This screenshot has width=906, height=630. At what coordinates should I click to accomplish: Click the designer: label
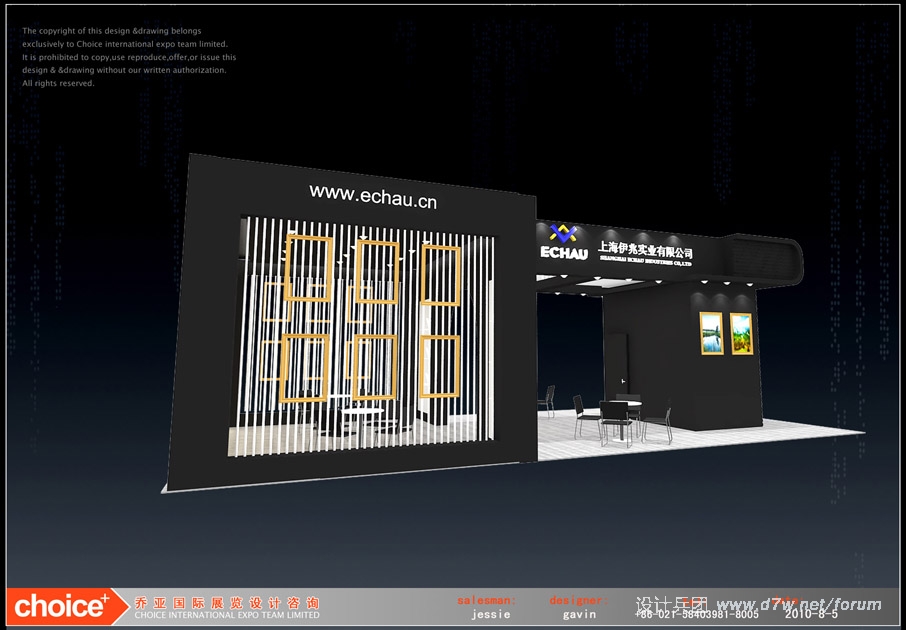point(579,601)
